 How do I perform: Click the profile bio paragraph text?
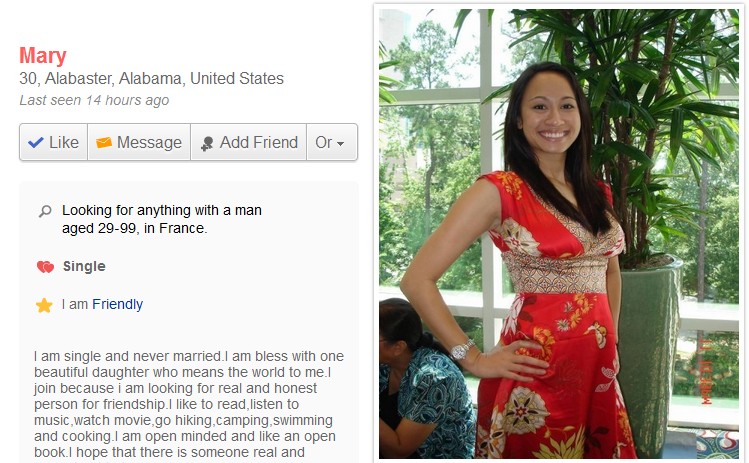click(x=189, y=404)
